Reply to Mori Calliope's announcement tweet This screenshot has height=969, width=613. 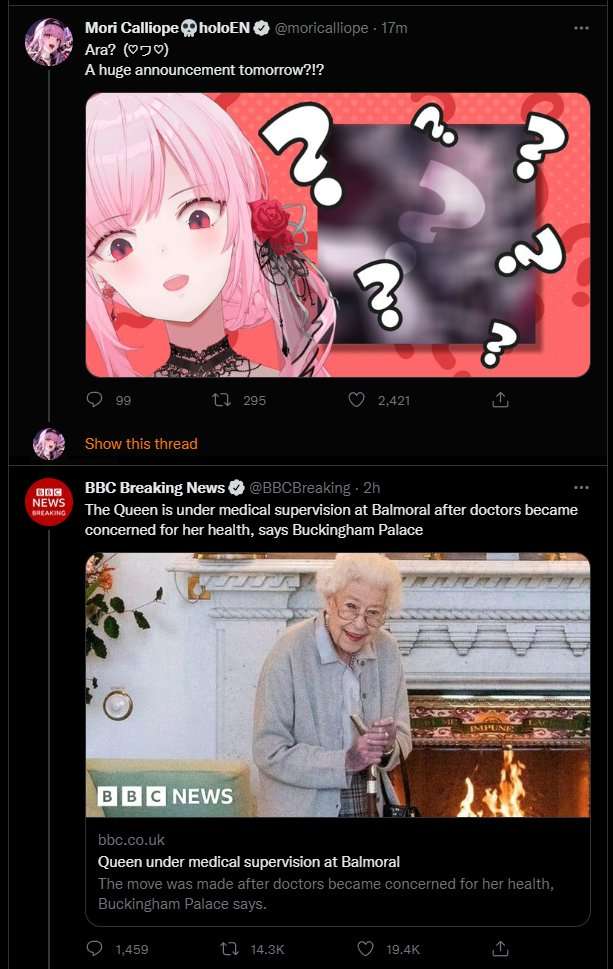coord(94,399)
